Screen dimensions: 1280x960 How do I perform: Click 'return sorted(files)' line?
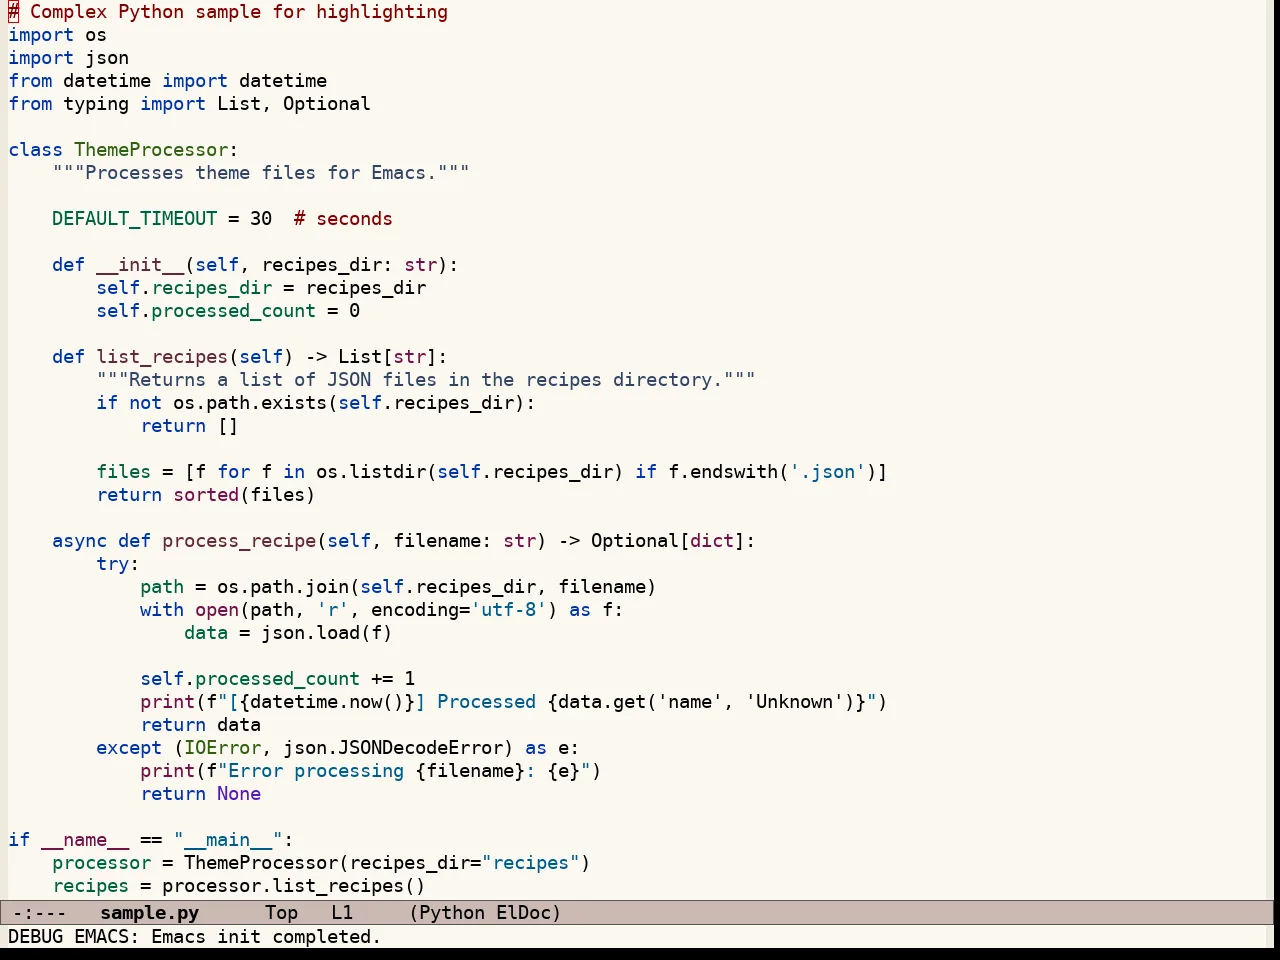[206, 495]
